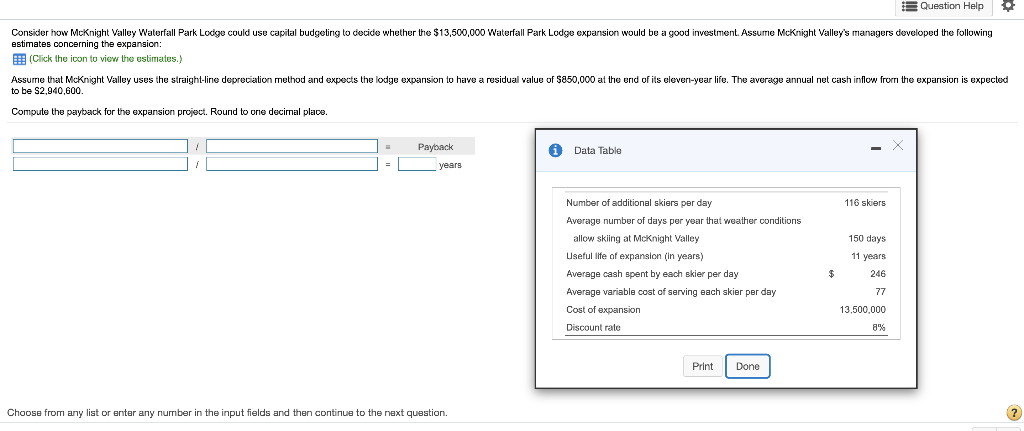Click the '246' cash spent value
The image size is (1024, 431).
[878, 274]
